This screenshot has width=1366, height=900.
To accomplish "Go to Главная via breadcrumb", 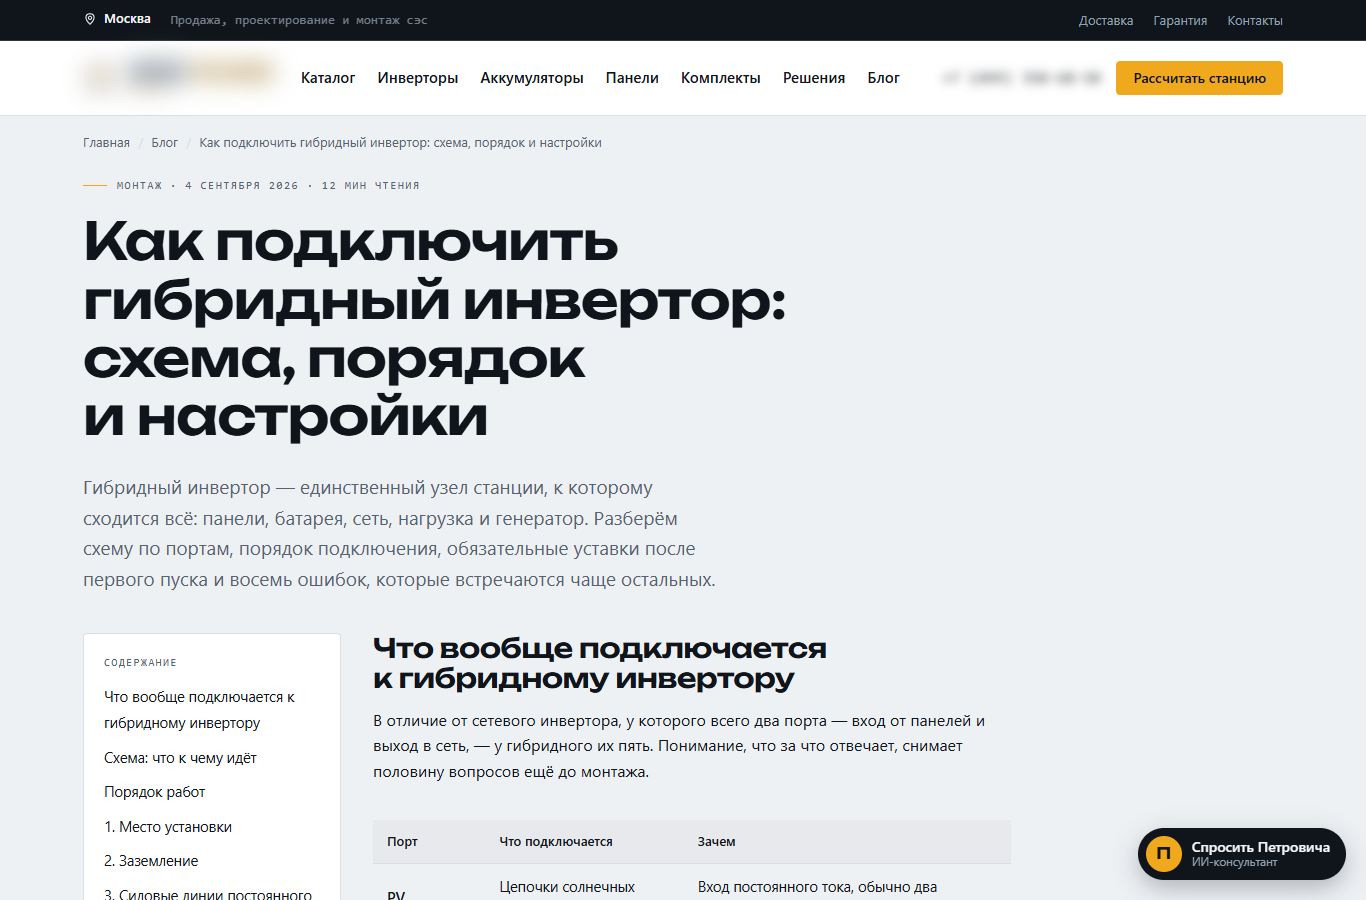I will point(106,143).
